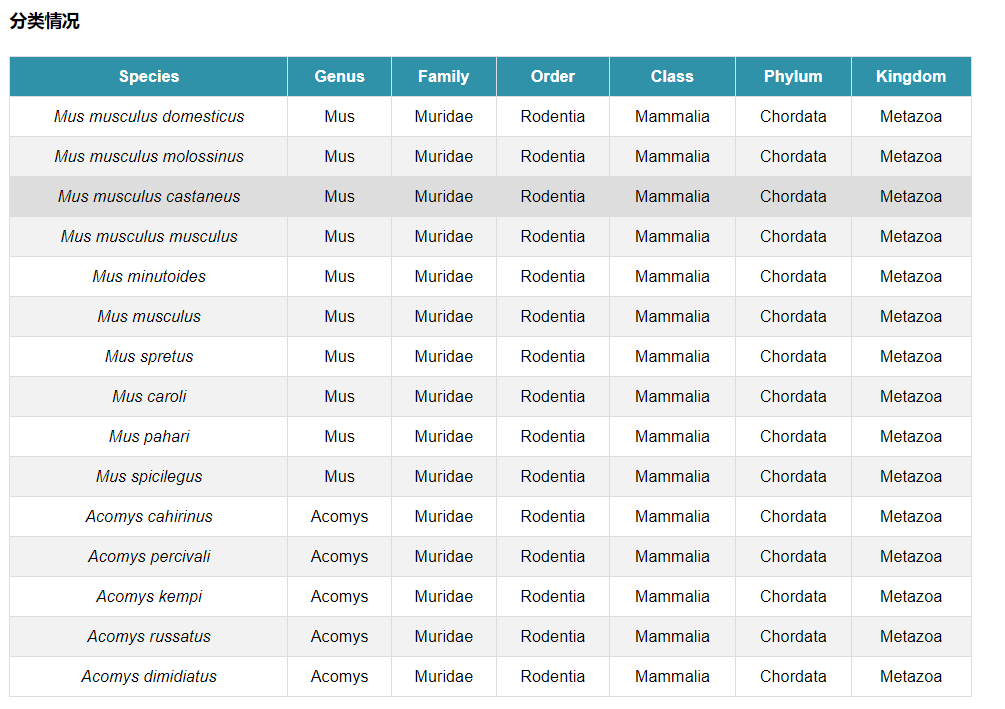Select the Mus musculus castaneus cell
The image size is (1005, 709).
149,196
